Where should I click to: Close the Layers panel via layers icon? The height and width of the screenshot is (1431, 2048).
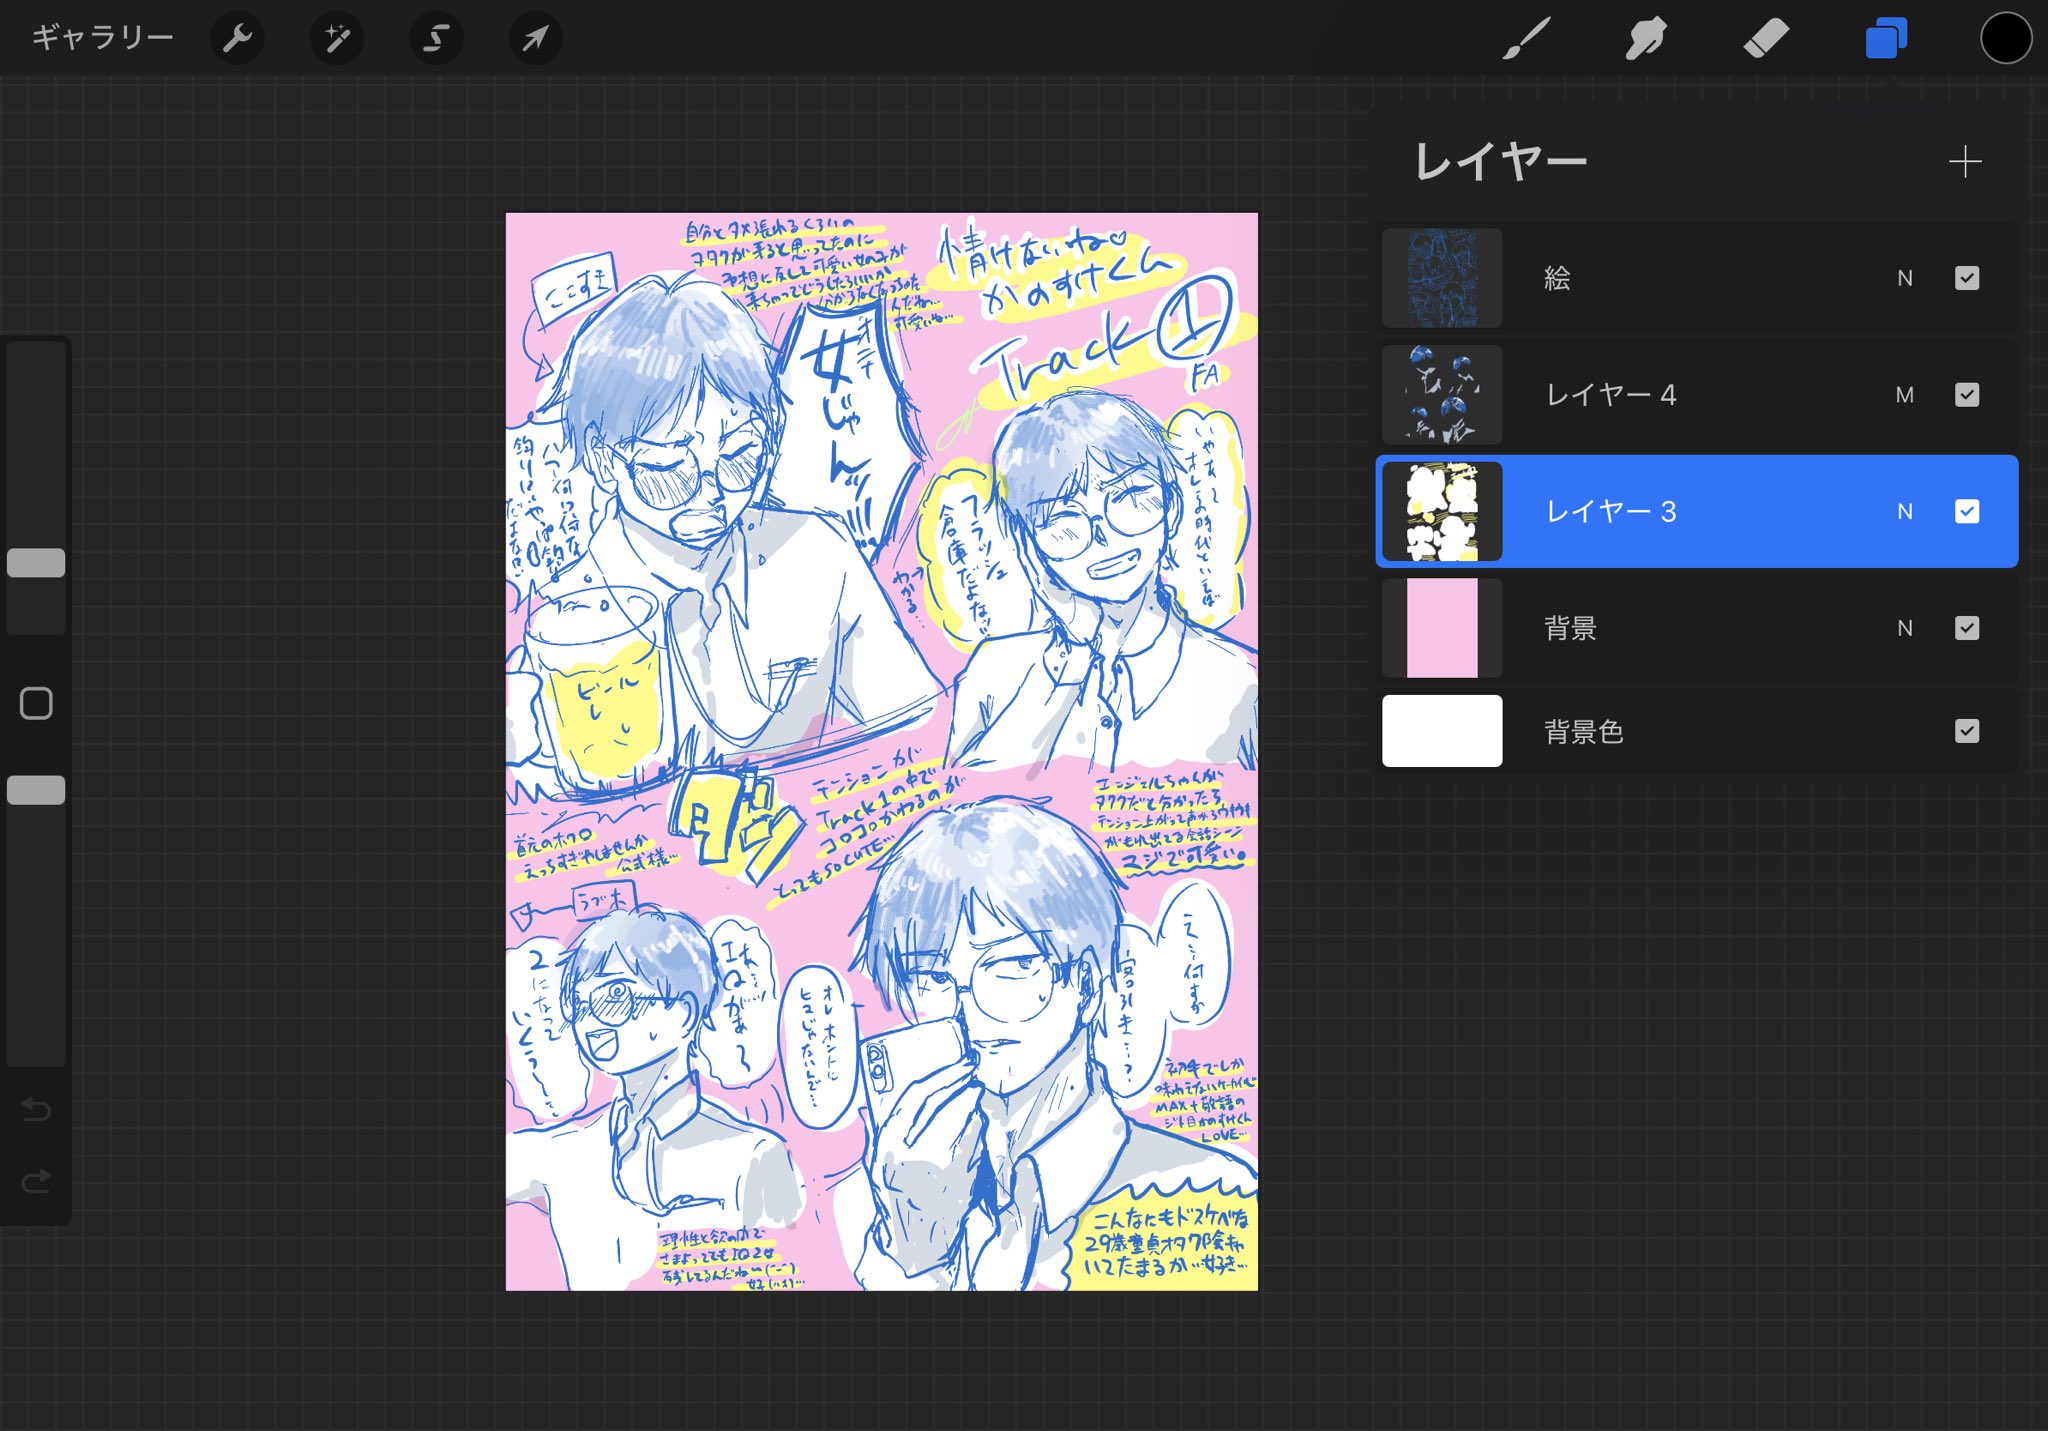(x=1886, y=39)
